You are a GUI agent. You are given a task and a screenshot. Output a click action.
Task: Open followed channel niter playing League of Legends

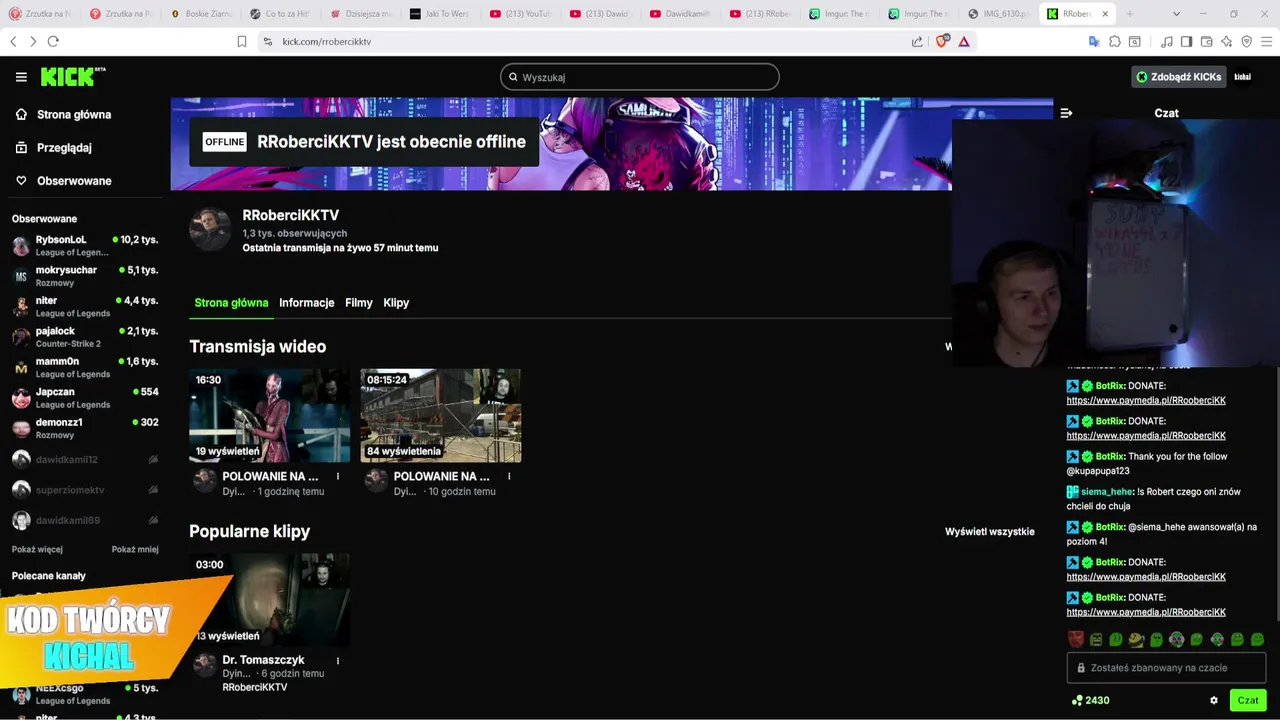pyautogui.click(x=85, y=307)
